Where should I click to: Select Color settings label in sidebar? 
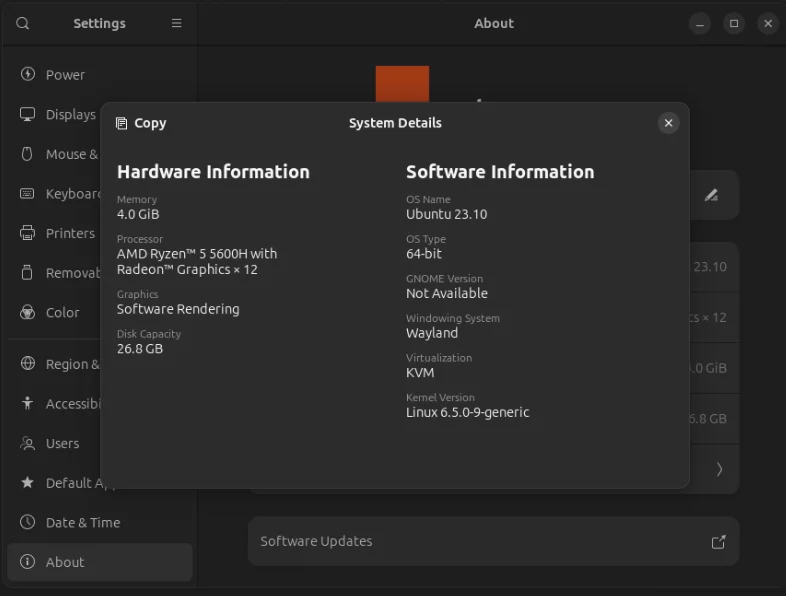point(63,313)
